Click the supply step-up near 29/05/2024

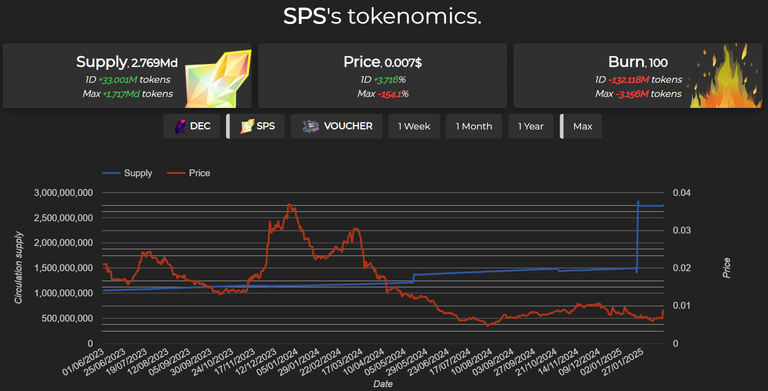coord(414,278)
